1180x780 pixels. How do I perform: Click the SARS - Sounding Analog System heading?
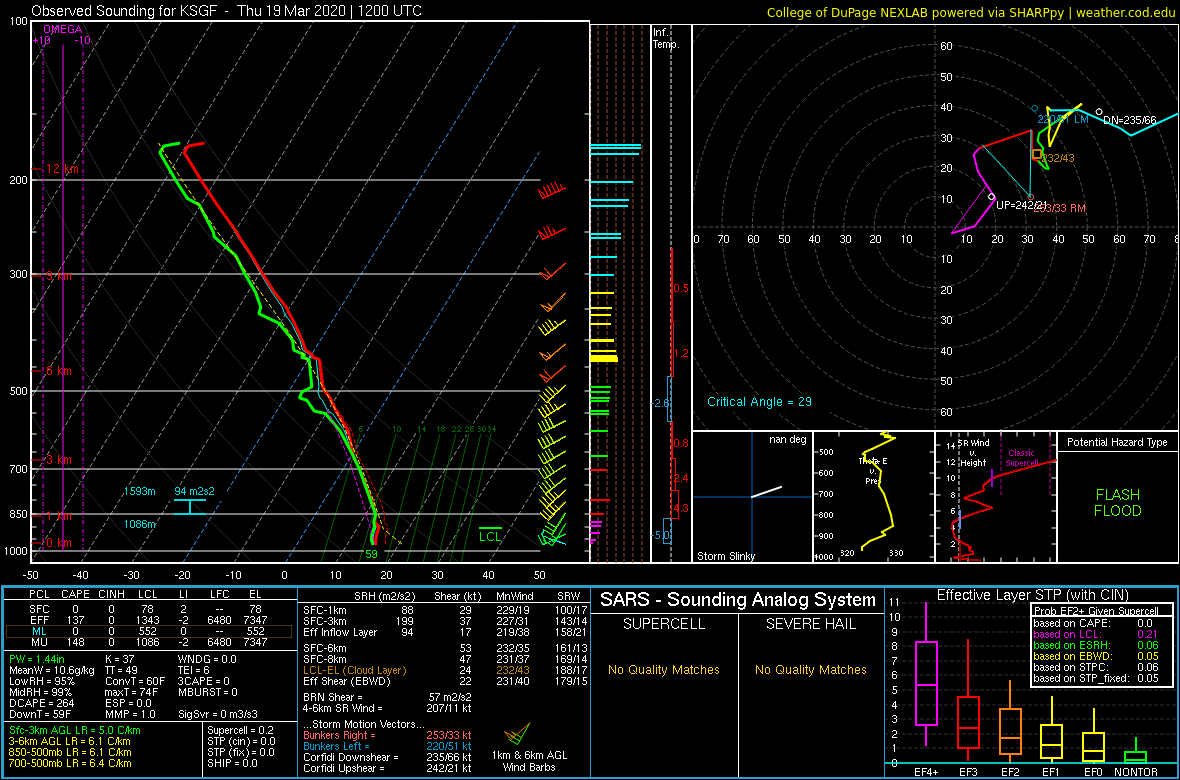(x=738, y=600)
